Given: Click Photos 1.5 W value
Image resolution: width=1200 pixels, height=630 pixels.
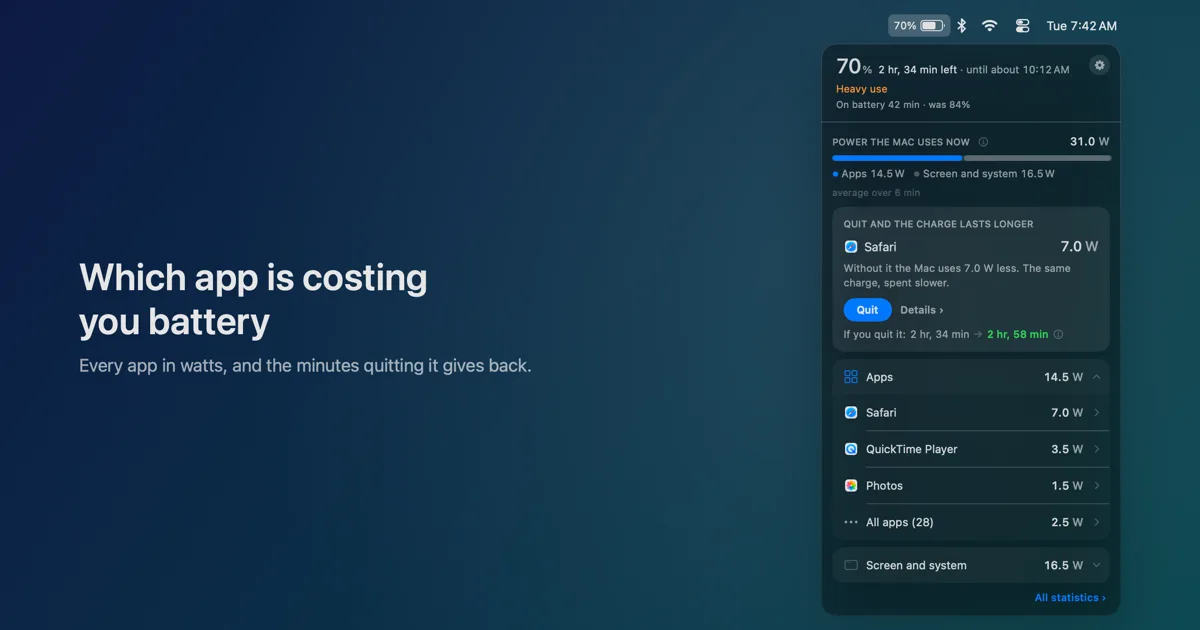Looking at the screenshot, I should click(1067, 486).
